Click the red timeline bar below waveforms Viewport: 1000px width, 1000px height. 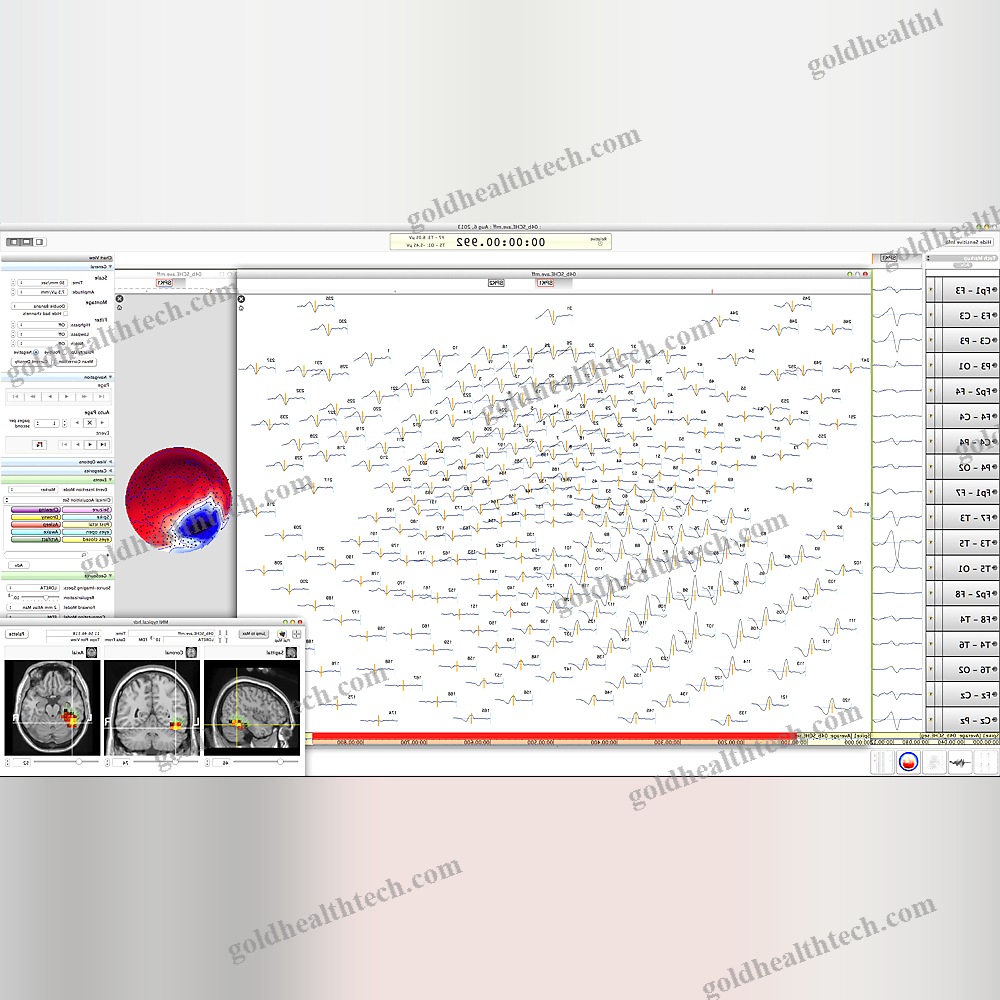click(555, 738)
